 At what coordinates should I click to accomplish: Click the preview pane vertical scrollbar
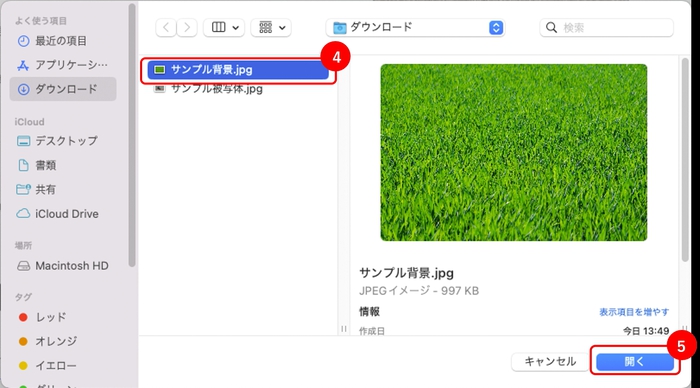685,161
